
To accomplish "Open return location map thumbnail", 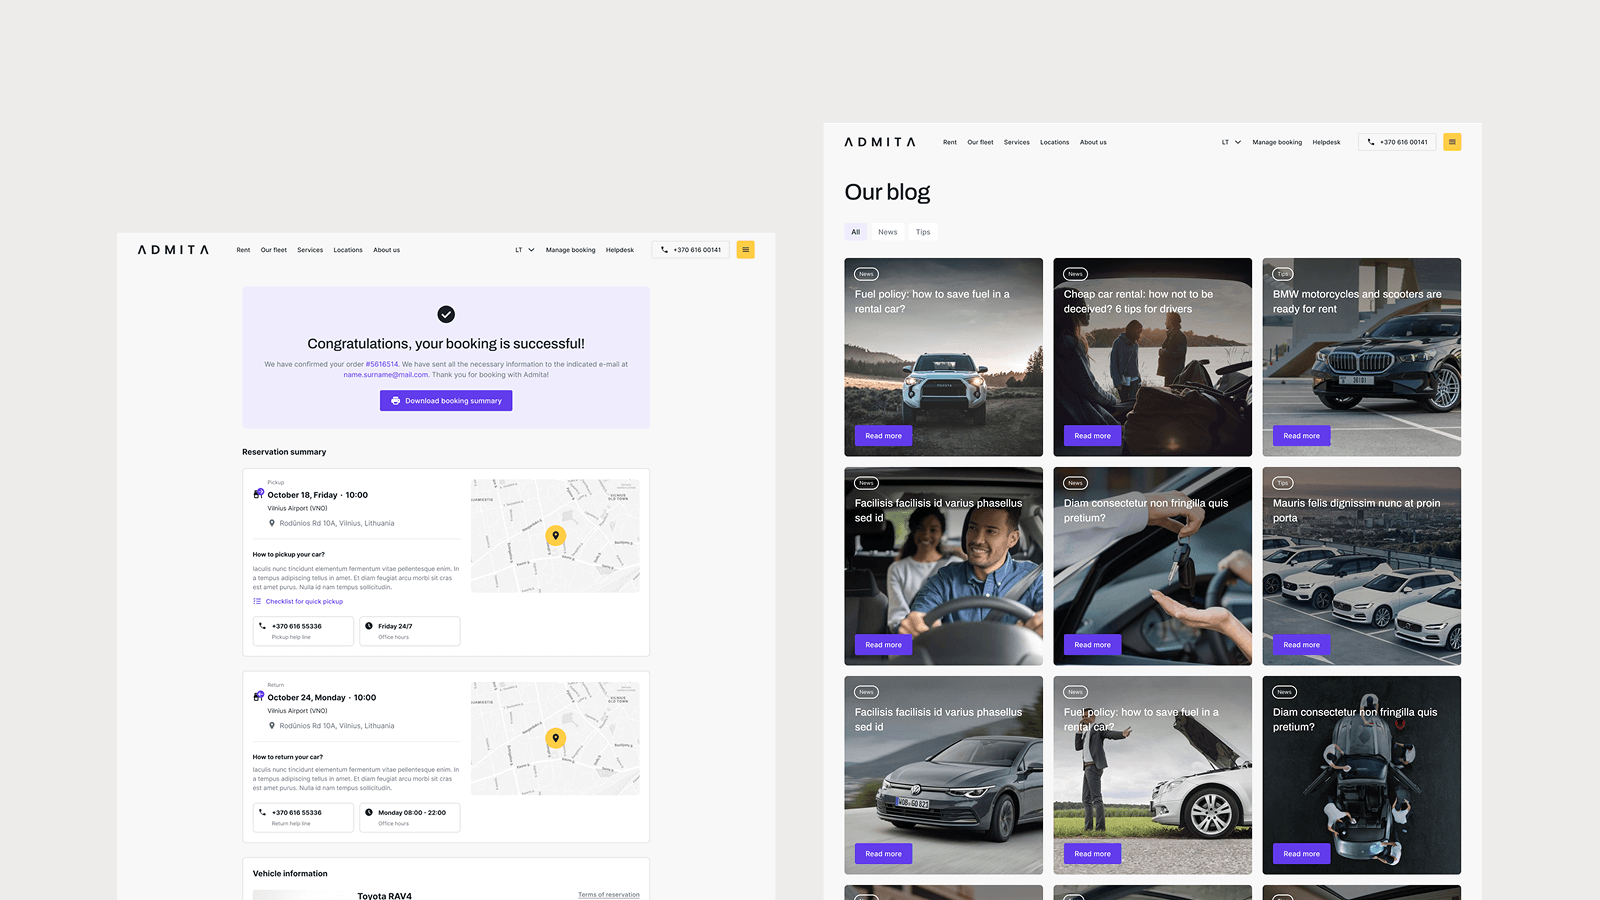I will (x=555, y=739).
